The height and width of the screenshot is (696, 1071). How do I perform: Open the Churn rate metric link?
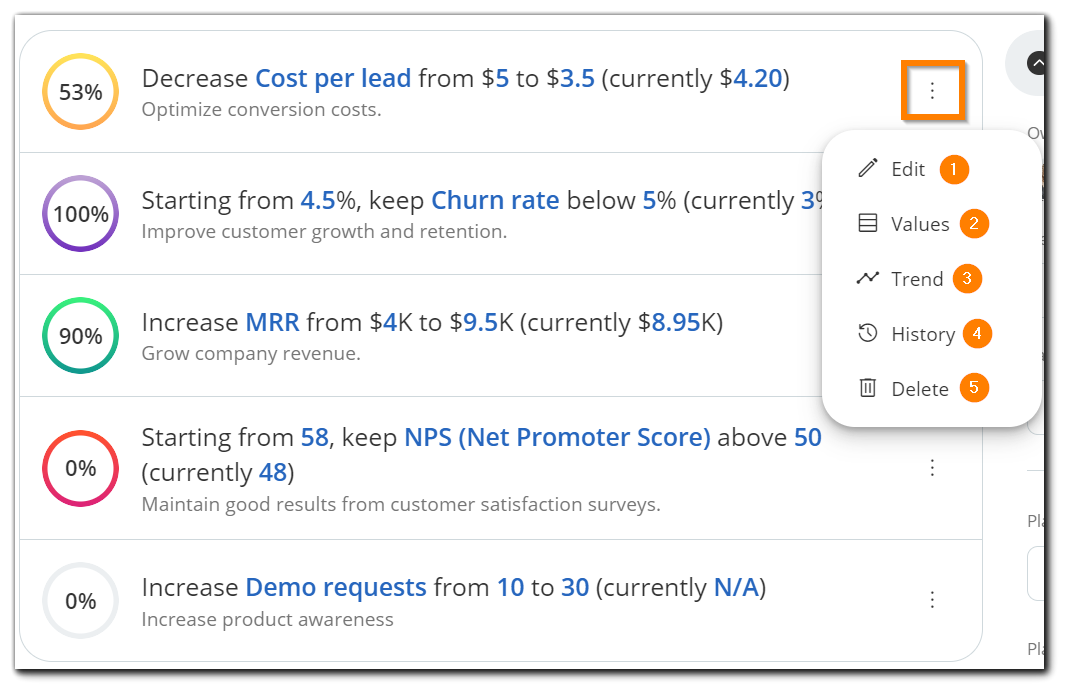click(x=495, y=201)
